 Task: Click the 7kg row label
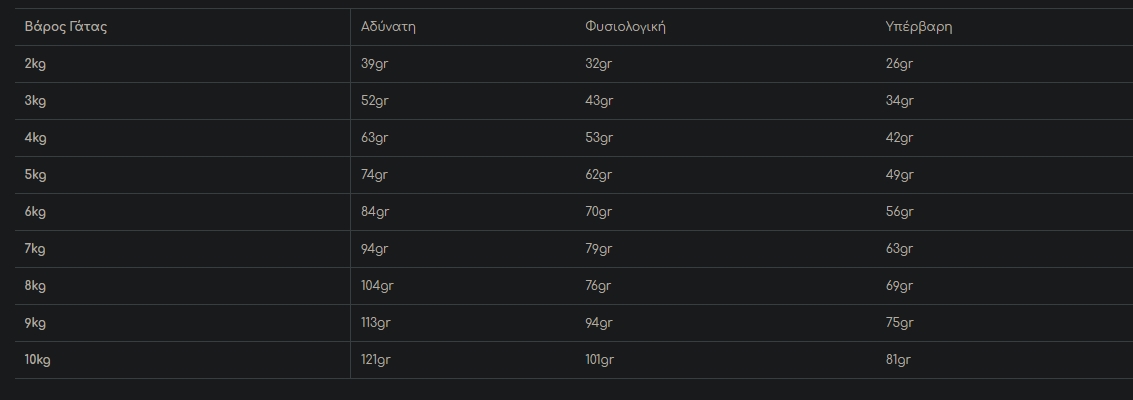pyautogui.click(x=36, y=249)
